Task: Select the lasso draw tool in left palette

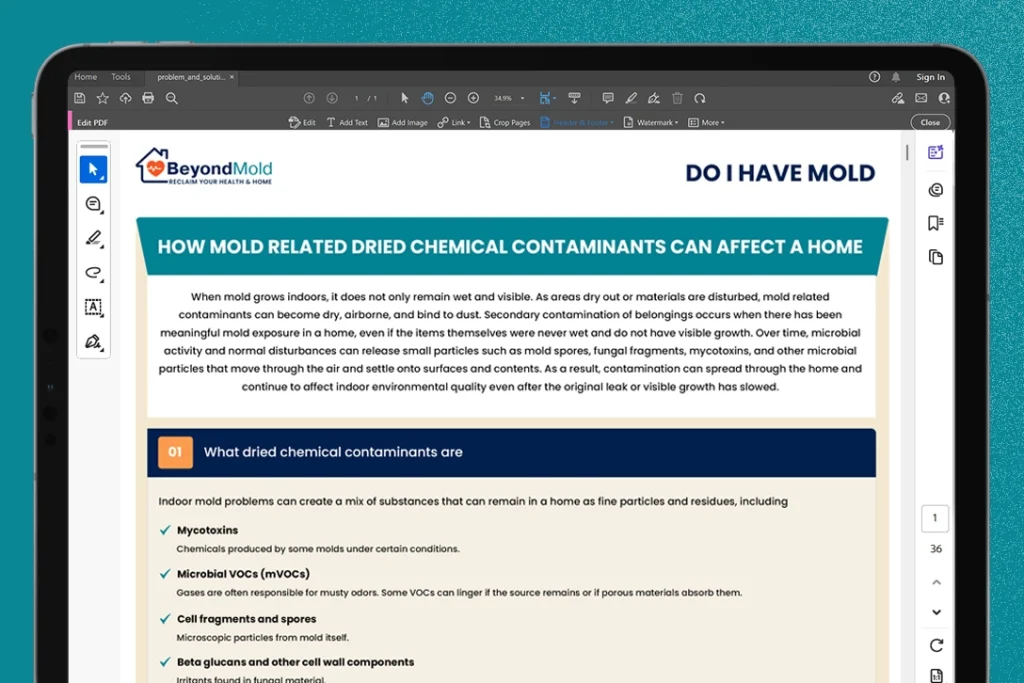Action: coord(93,273)
